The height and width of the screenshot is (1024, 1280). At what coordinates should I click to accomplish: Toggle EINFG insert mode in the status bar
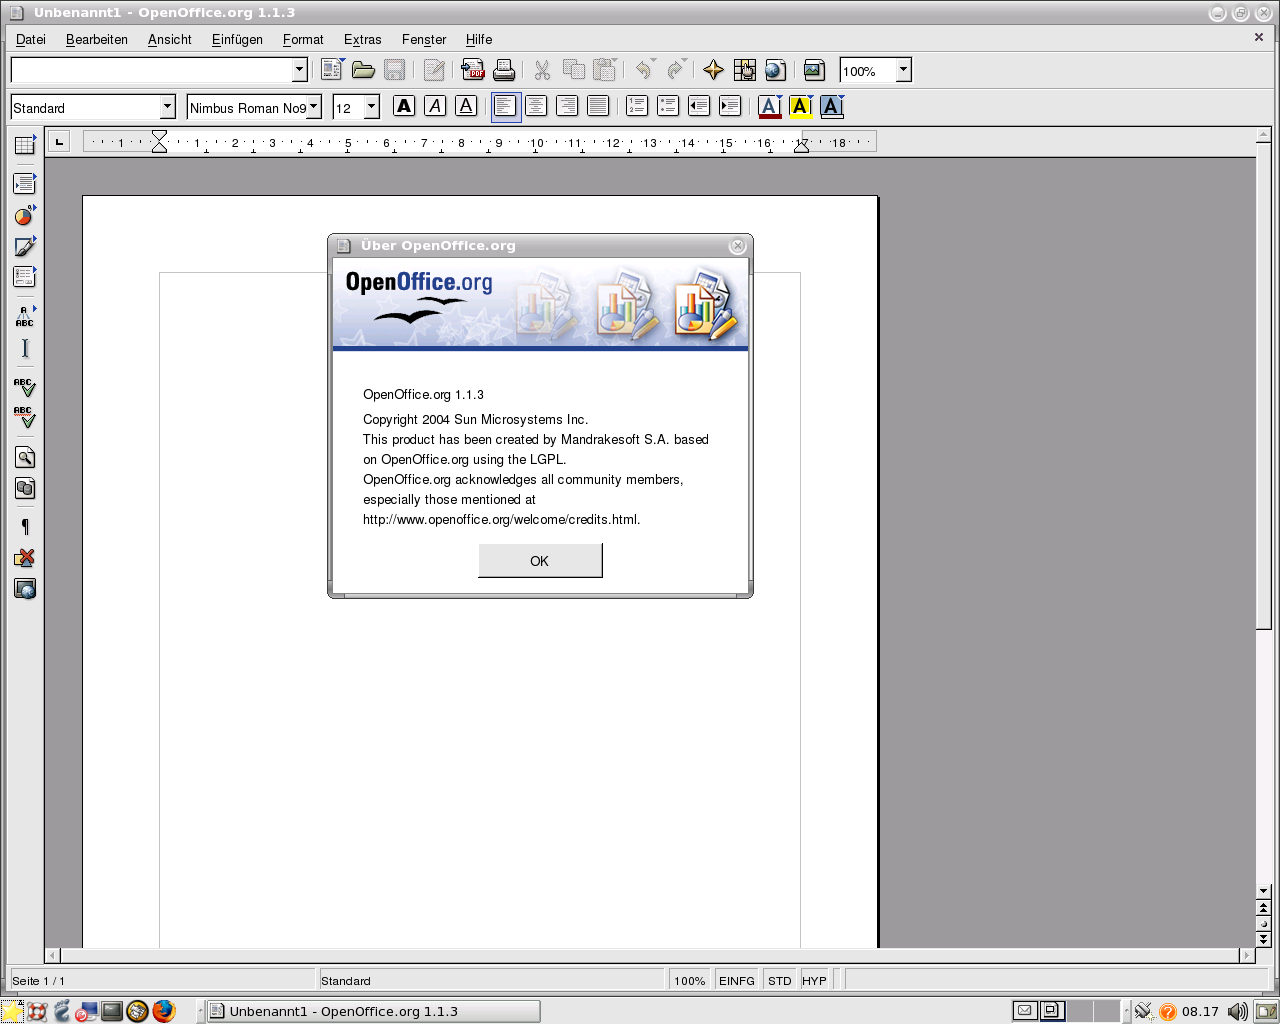pyautogui.click(x=736, y=981)
